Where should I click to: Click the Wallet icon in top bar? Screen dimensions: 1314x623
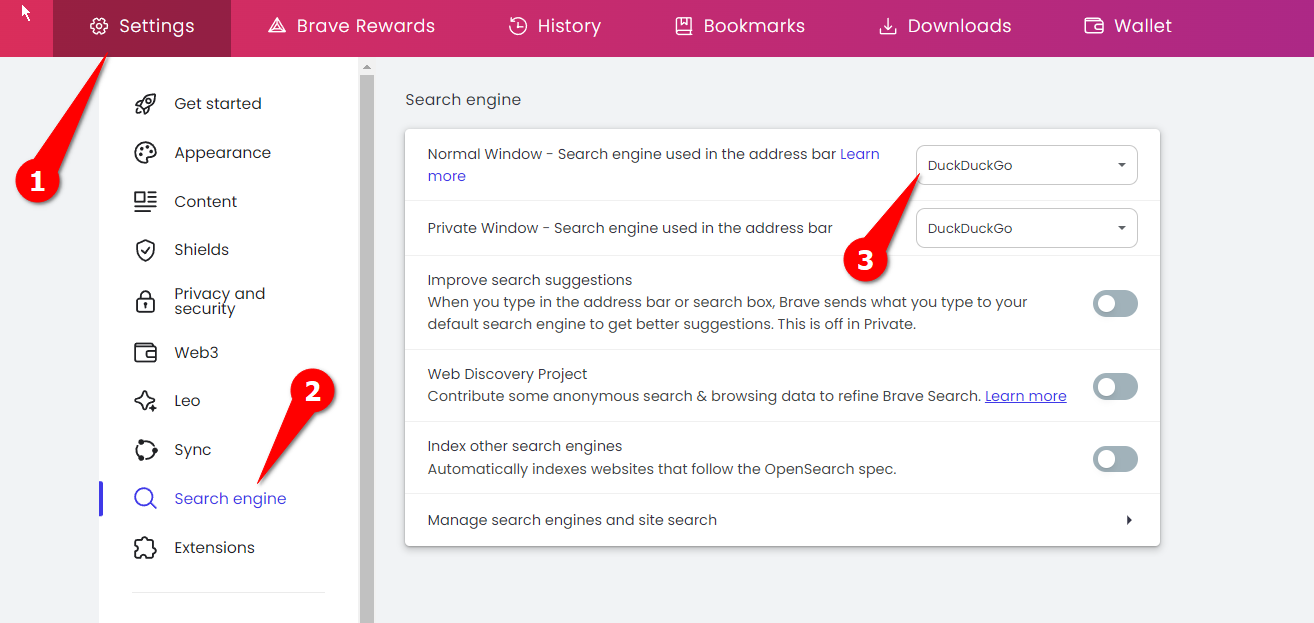coord(1094,27)
